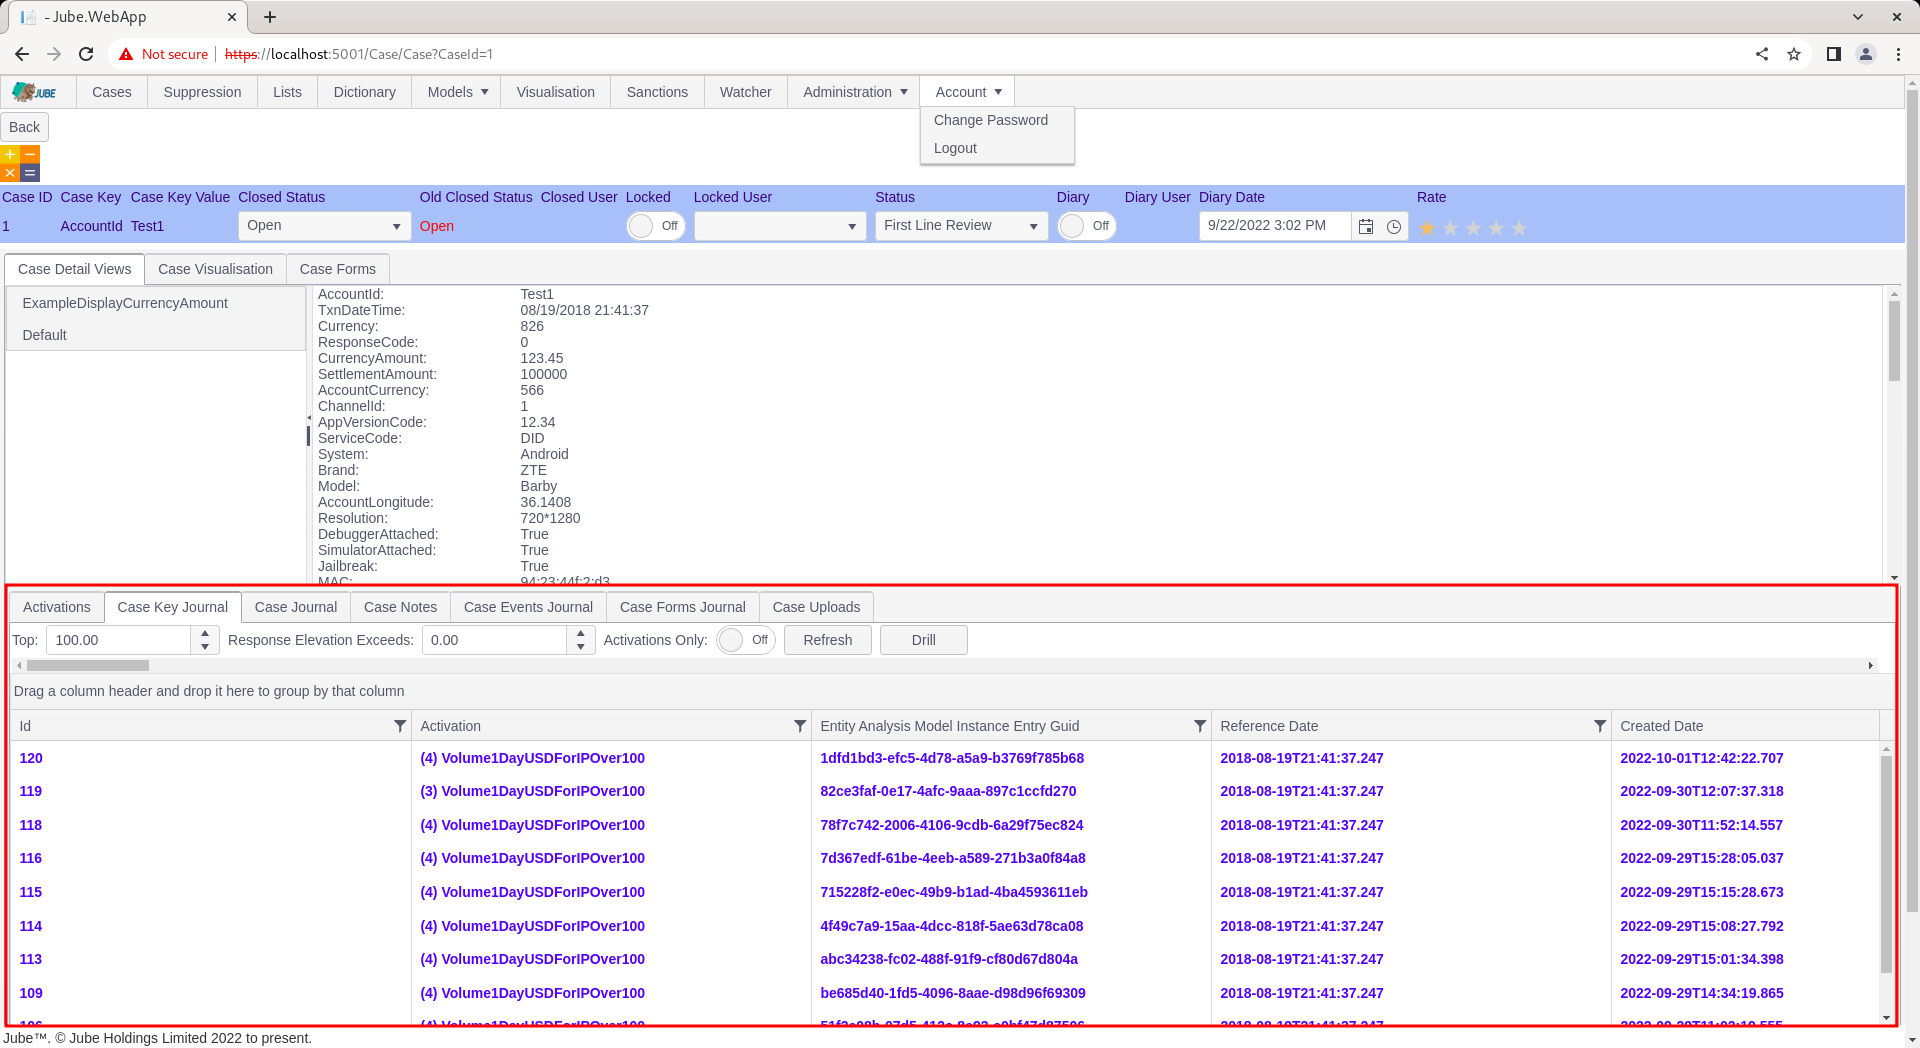This screenshot has height=1048, width=1920.
Task: Decrease the Response Elevation Exceeds value
Action: 581,647
